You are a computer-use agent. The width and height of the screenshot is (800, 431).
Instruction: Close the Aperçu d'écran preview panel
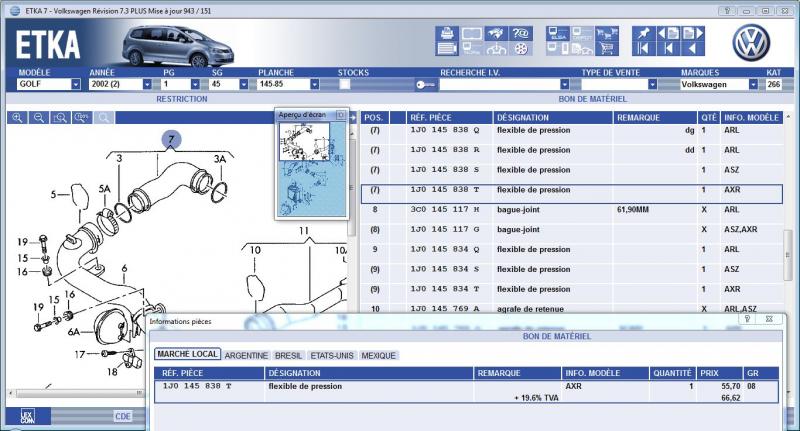click(x=341, y=115)
